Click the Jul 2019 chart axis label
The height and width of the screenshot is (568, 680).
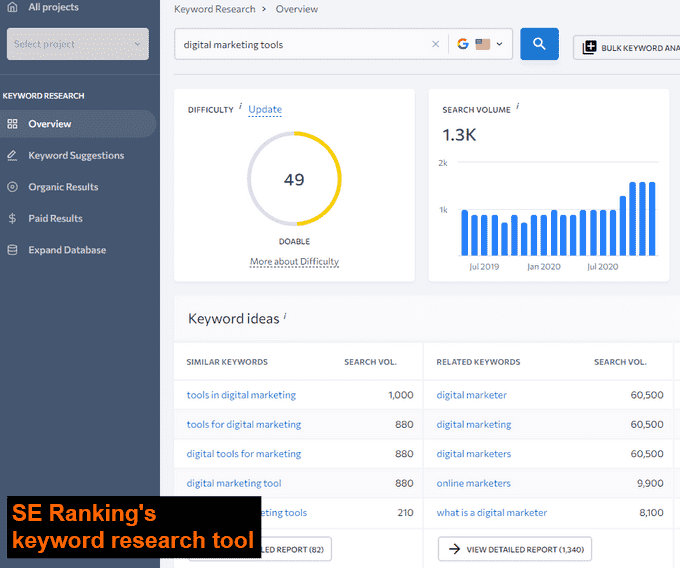tap(484, 267)
